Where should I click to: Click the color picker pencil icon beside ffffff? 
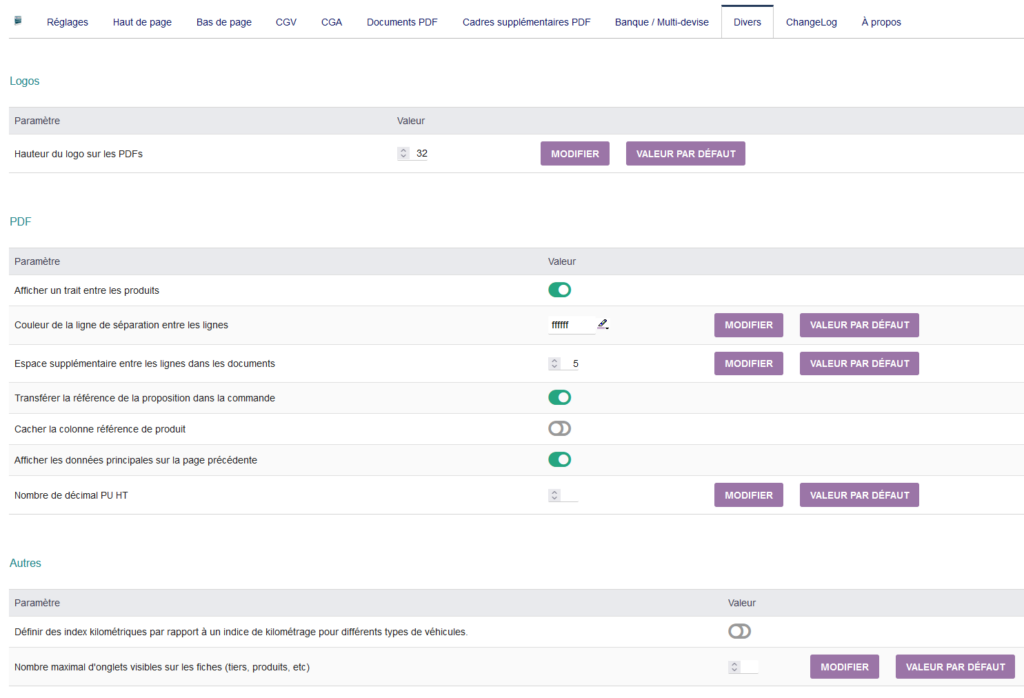[603, 324]
